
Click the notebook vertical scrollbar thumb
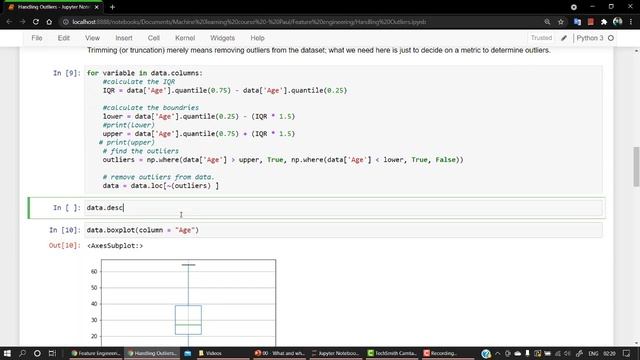tap(636, 167)
